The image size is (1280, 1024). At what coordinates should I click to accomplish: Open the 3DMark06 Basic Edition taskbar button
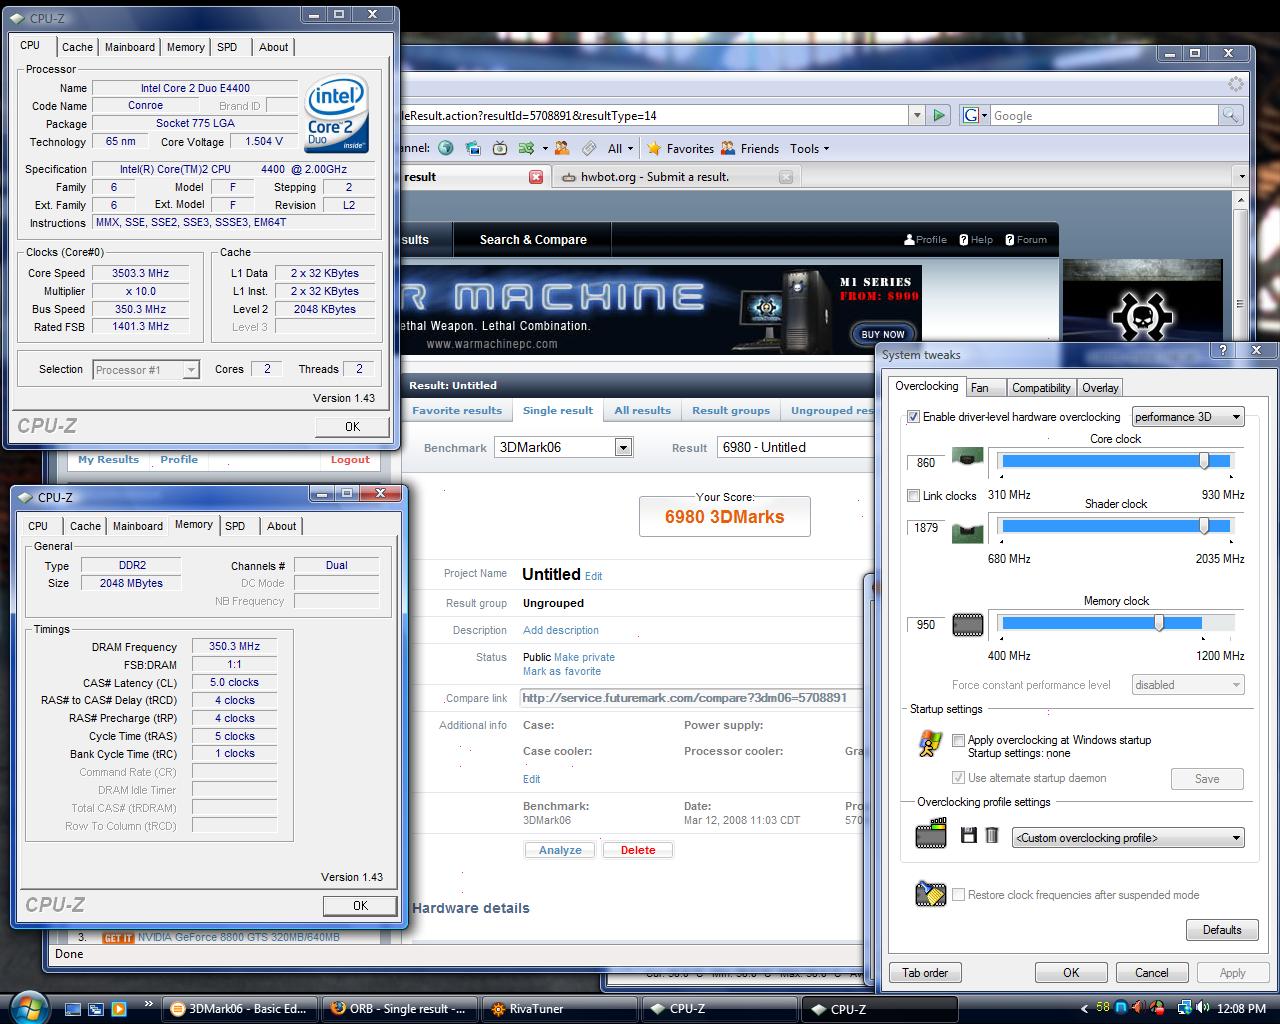(x=240, y=1009)
